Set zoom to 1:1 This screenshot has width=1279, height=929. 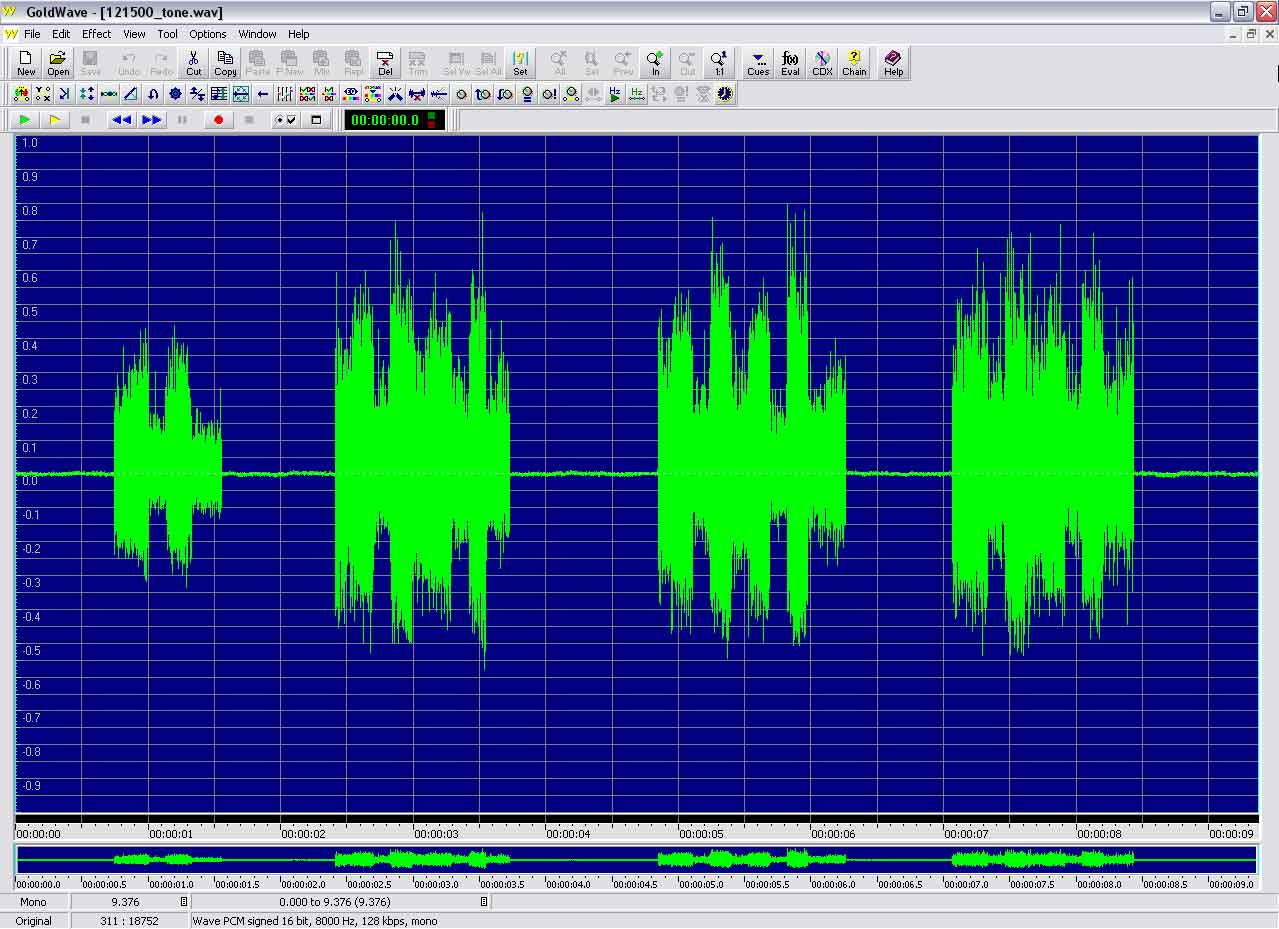point(719,63)
